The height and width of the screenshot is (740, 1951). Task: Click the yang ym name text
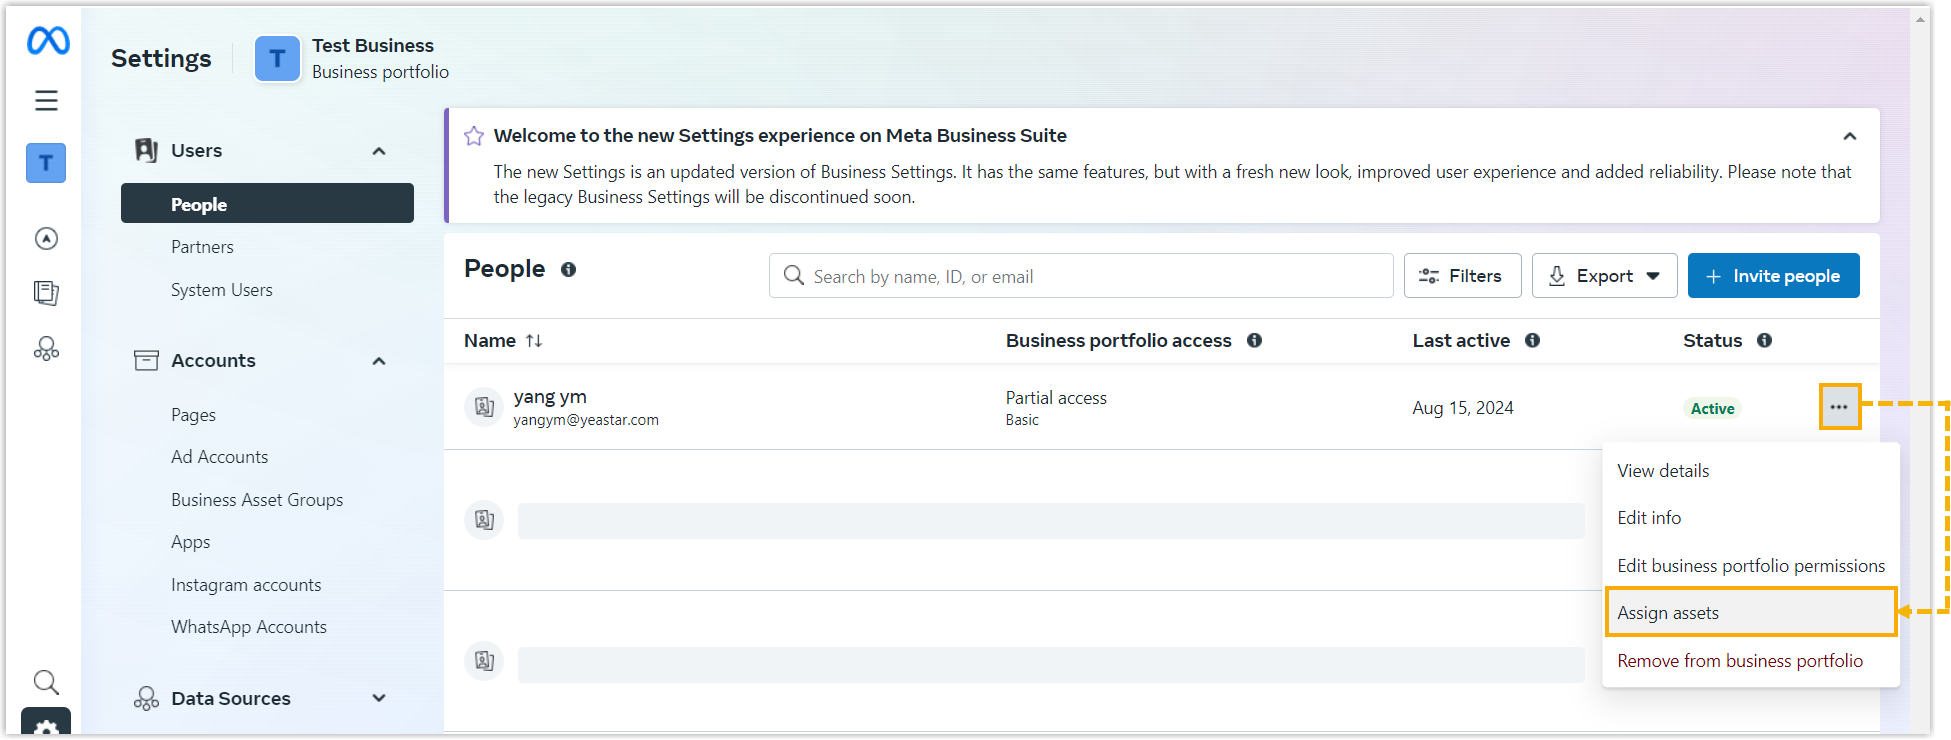(550, 397)
